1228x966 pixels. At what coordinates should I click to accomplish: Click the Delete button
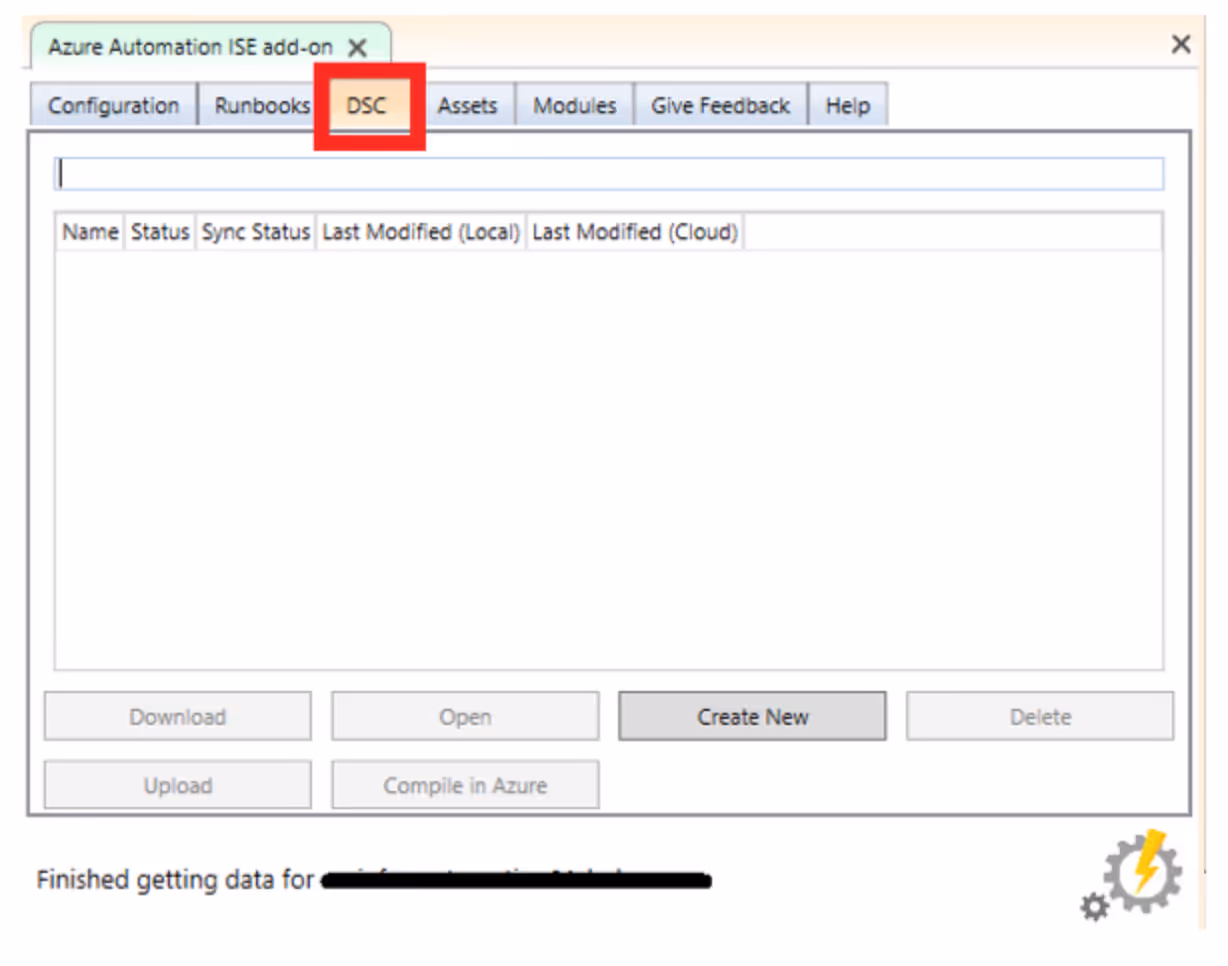[x=1040, y=717]
